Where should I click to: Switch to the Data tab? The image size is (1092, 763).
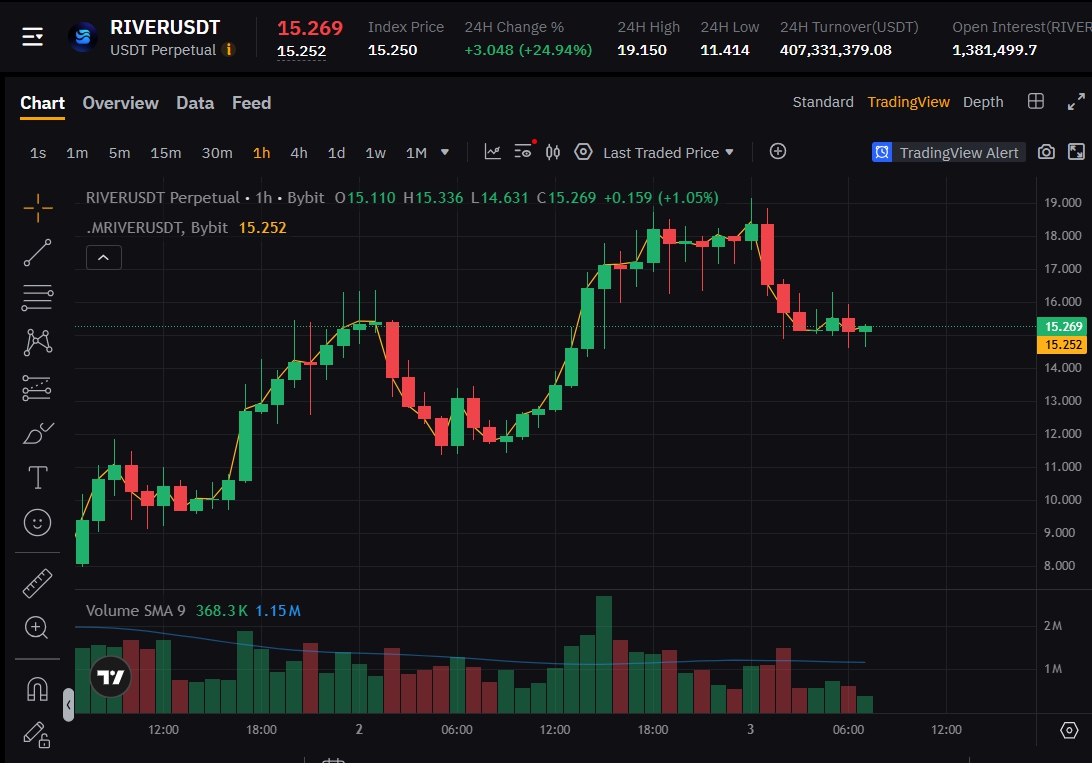coord(195,103)
